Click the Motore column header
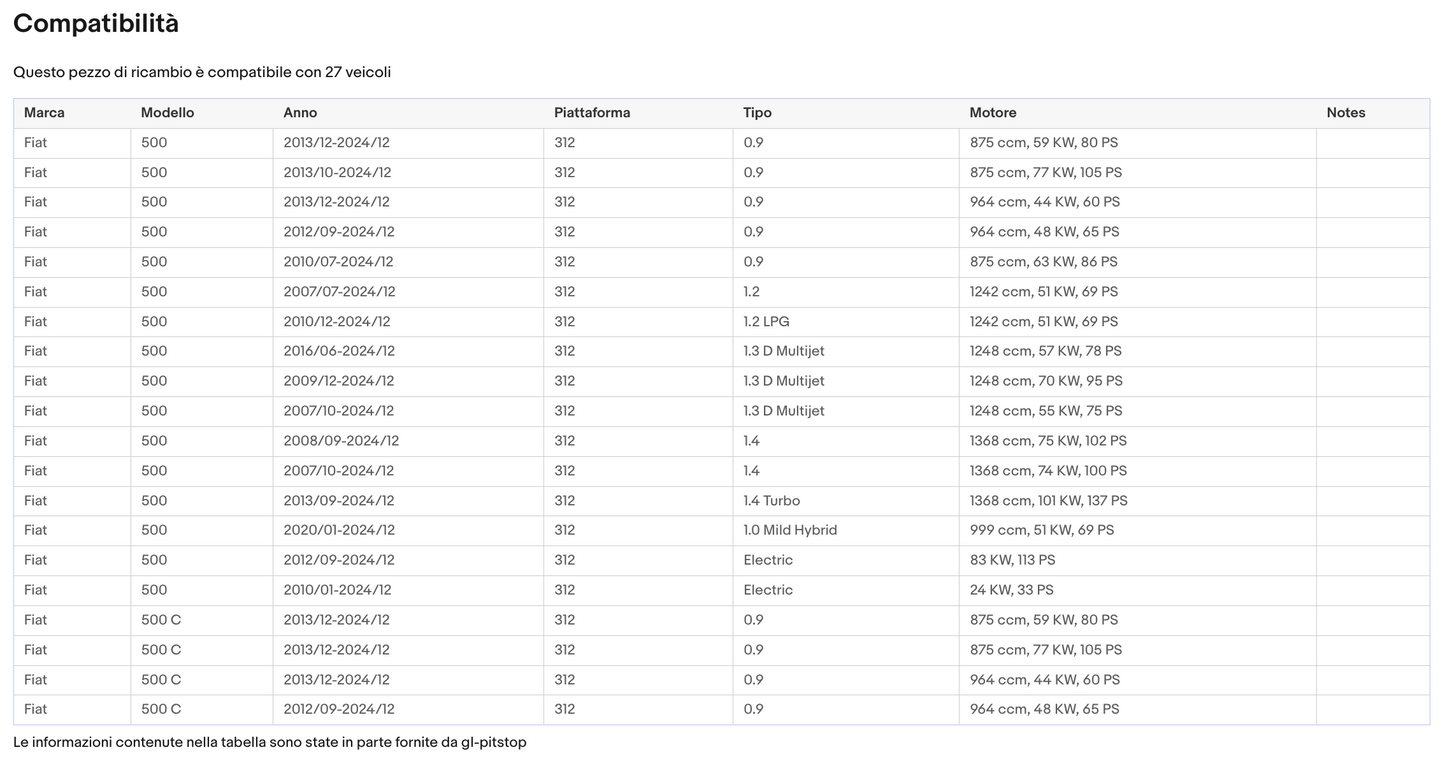1445x766 pixels. (x=992, y=113)
